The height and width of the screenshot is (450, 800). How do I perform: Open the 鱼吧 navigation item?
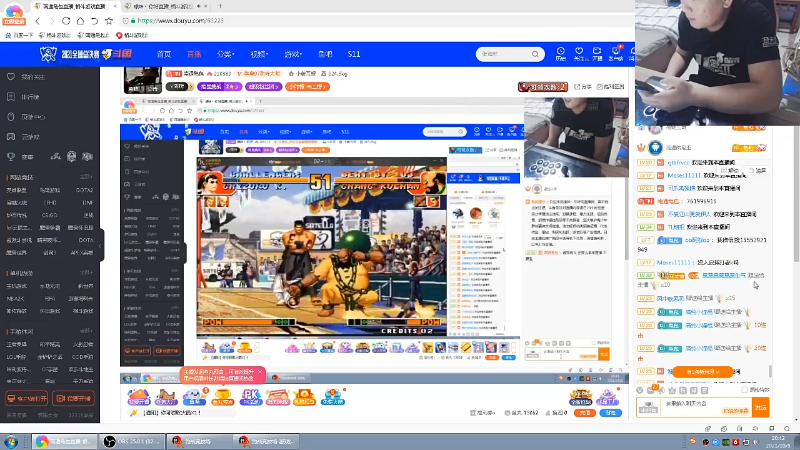[325, 54]
